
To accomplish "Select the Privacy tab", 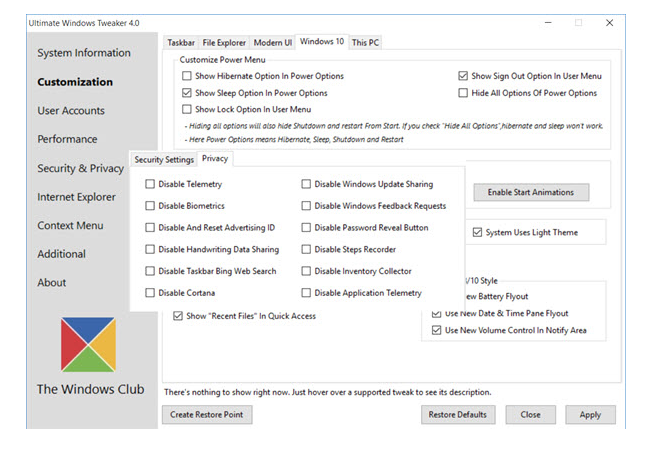I will click(x=215, y=159).
